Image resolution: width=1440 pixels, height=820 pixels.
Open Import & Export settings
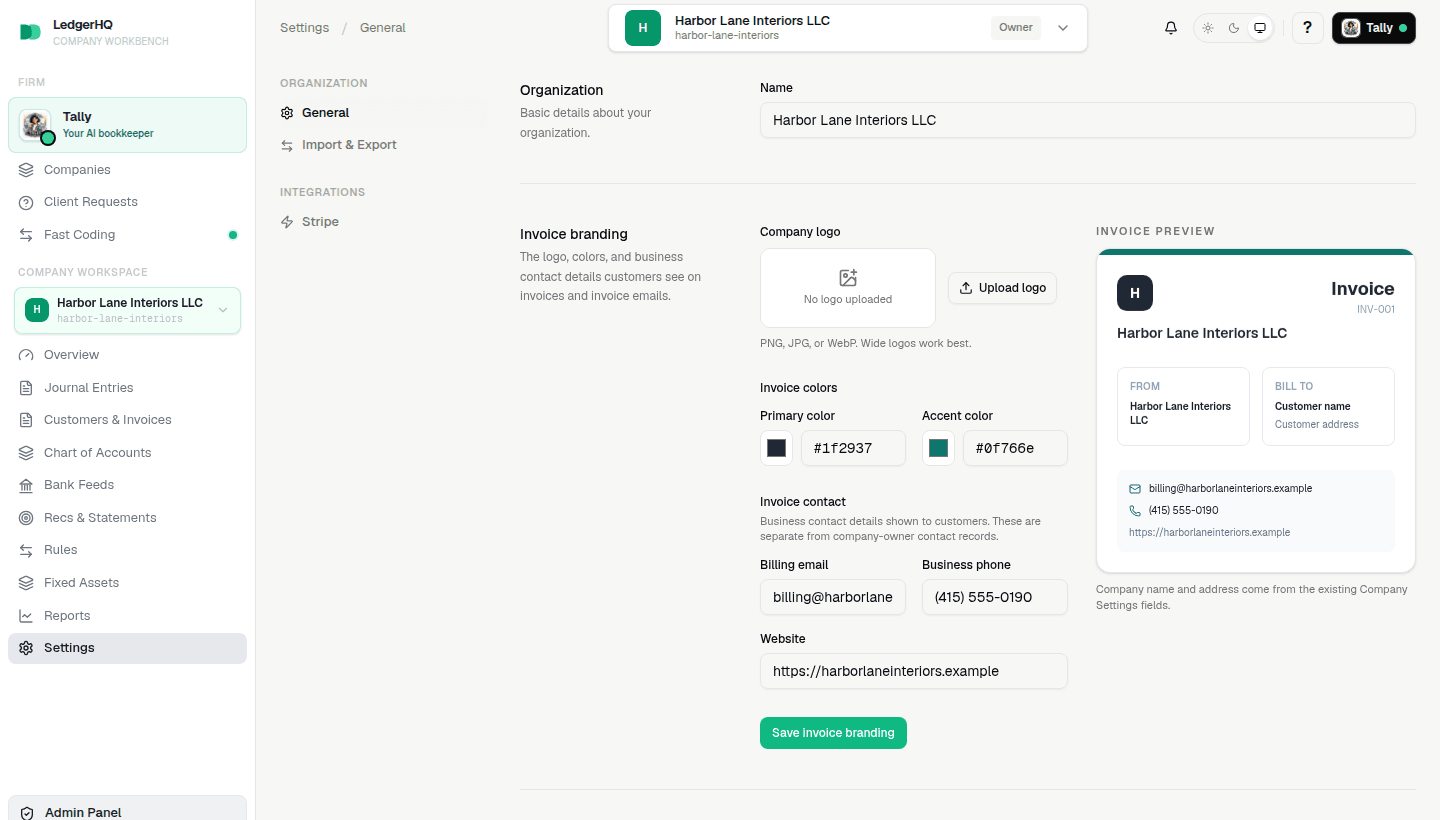click(383, 145)
